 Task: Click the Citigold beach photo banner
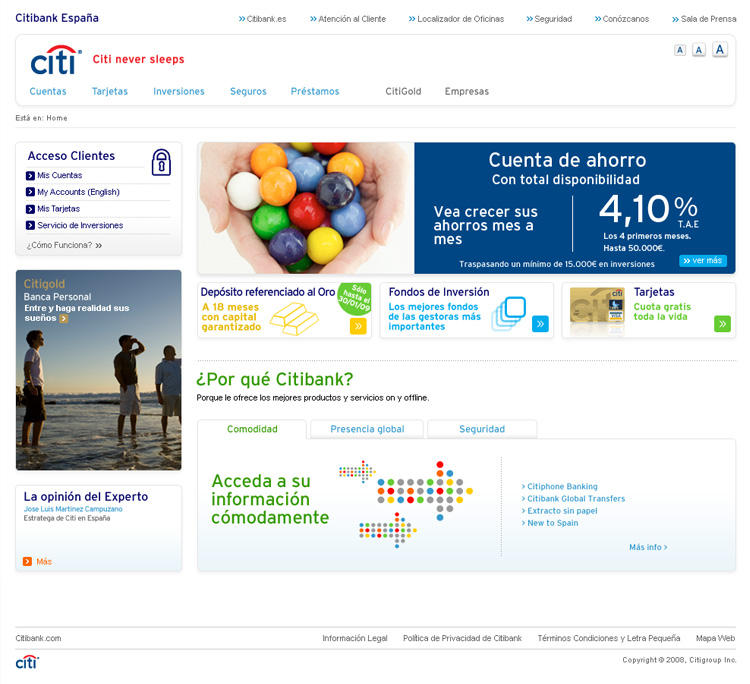point(99,370)
